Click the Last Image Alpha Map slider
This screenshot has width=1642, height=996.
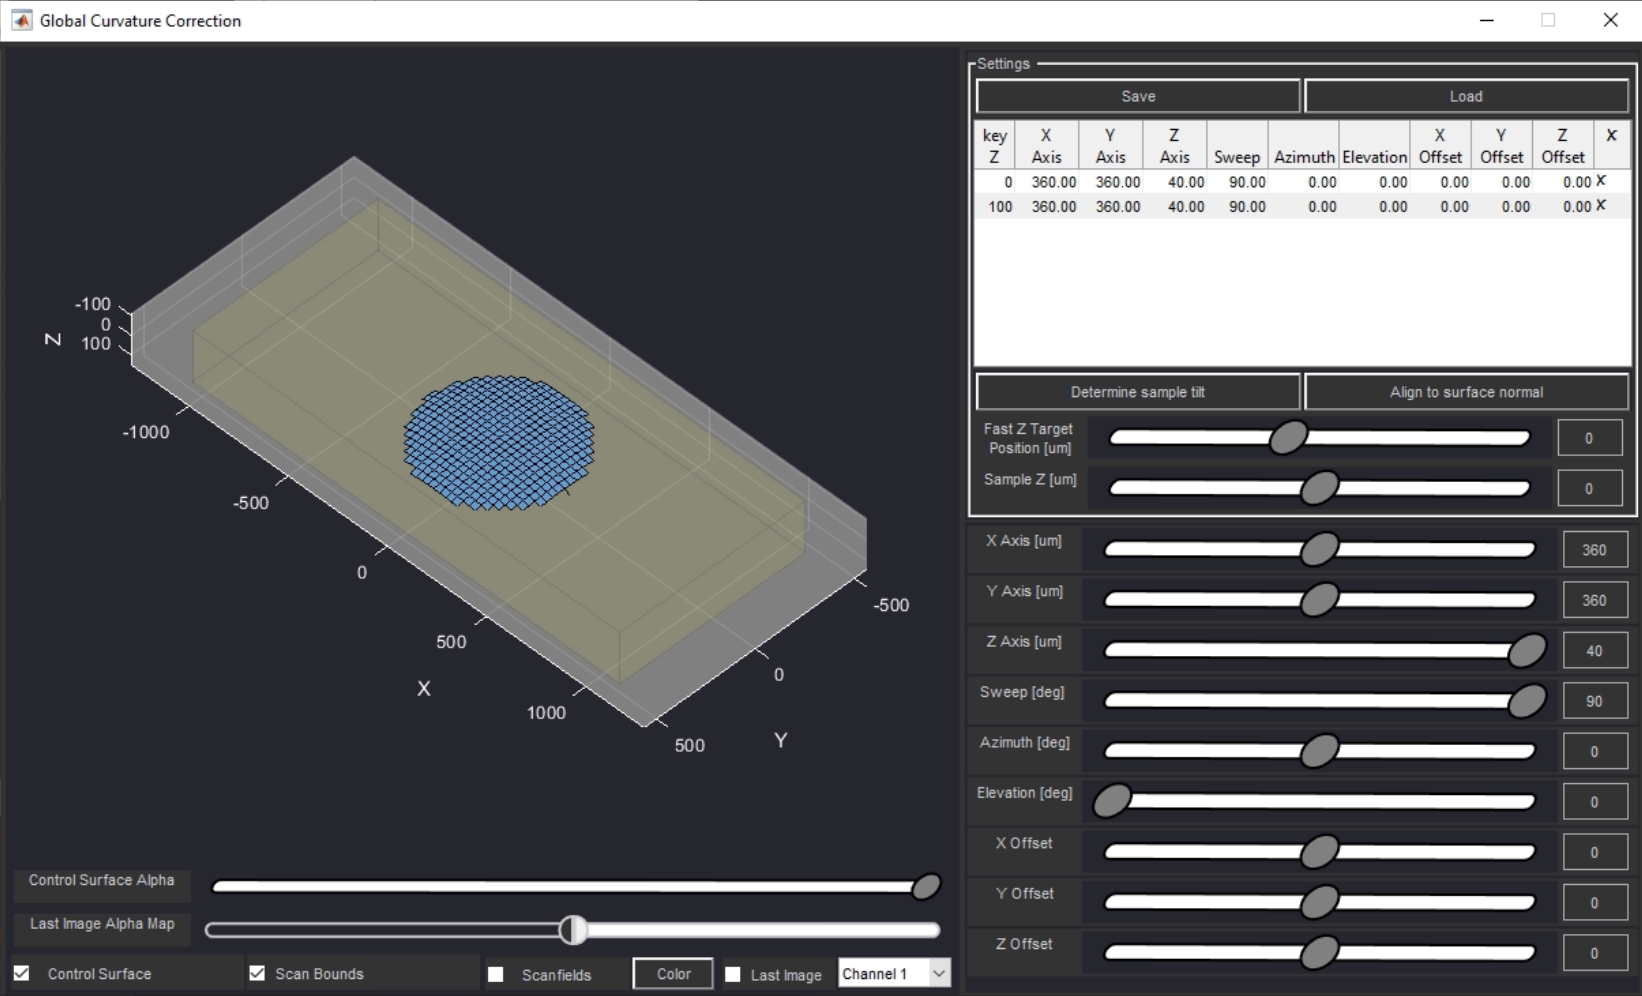(x=573, y=930)
